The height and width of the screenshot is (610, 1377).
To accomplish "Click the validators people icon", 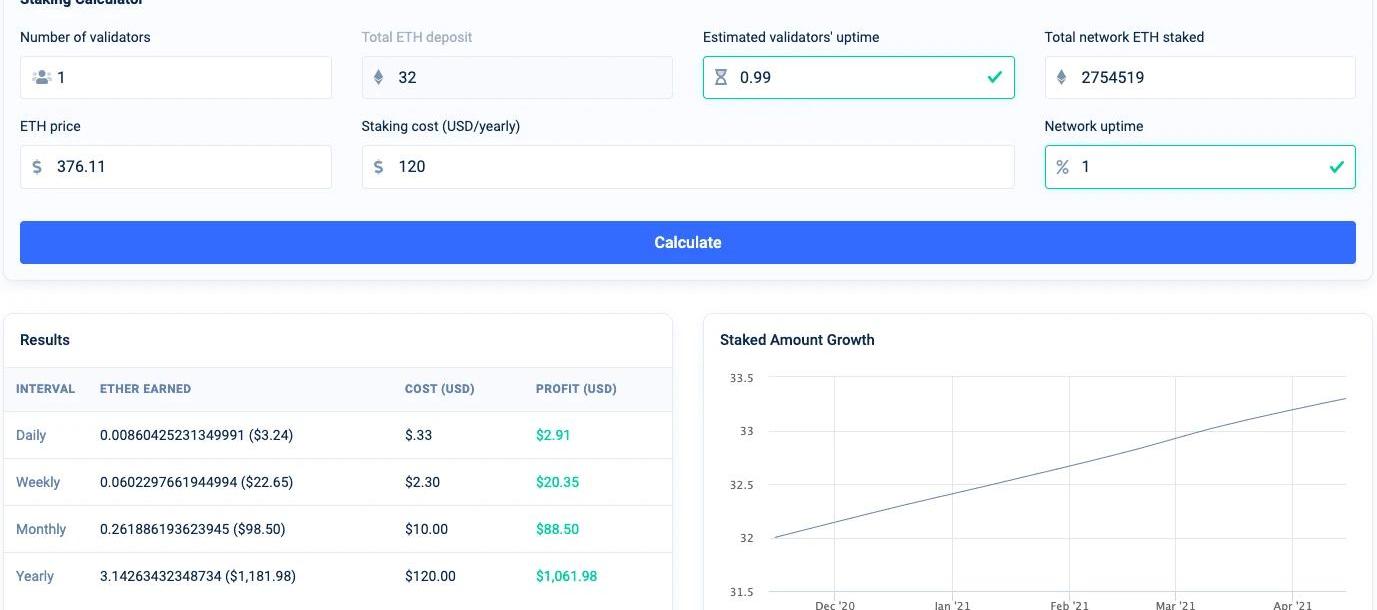I will (41, 77).
